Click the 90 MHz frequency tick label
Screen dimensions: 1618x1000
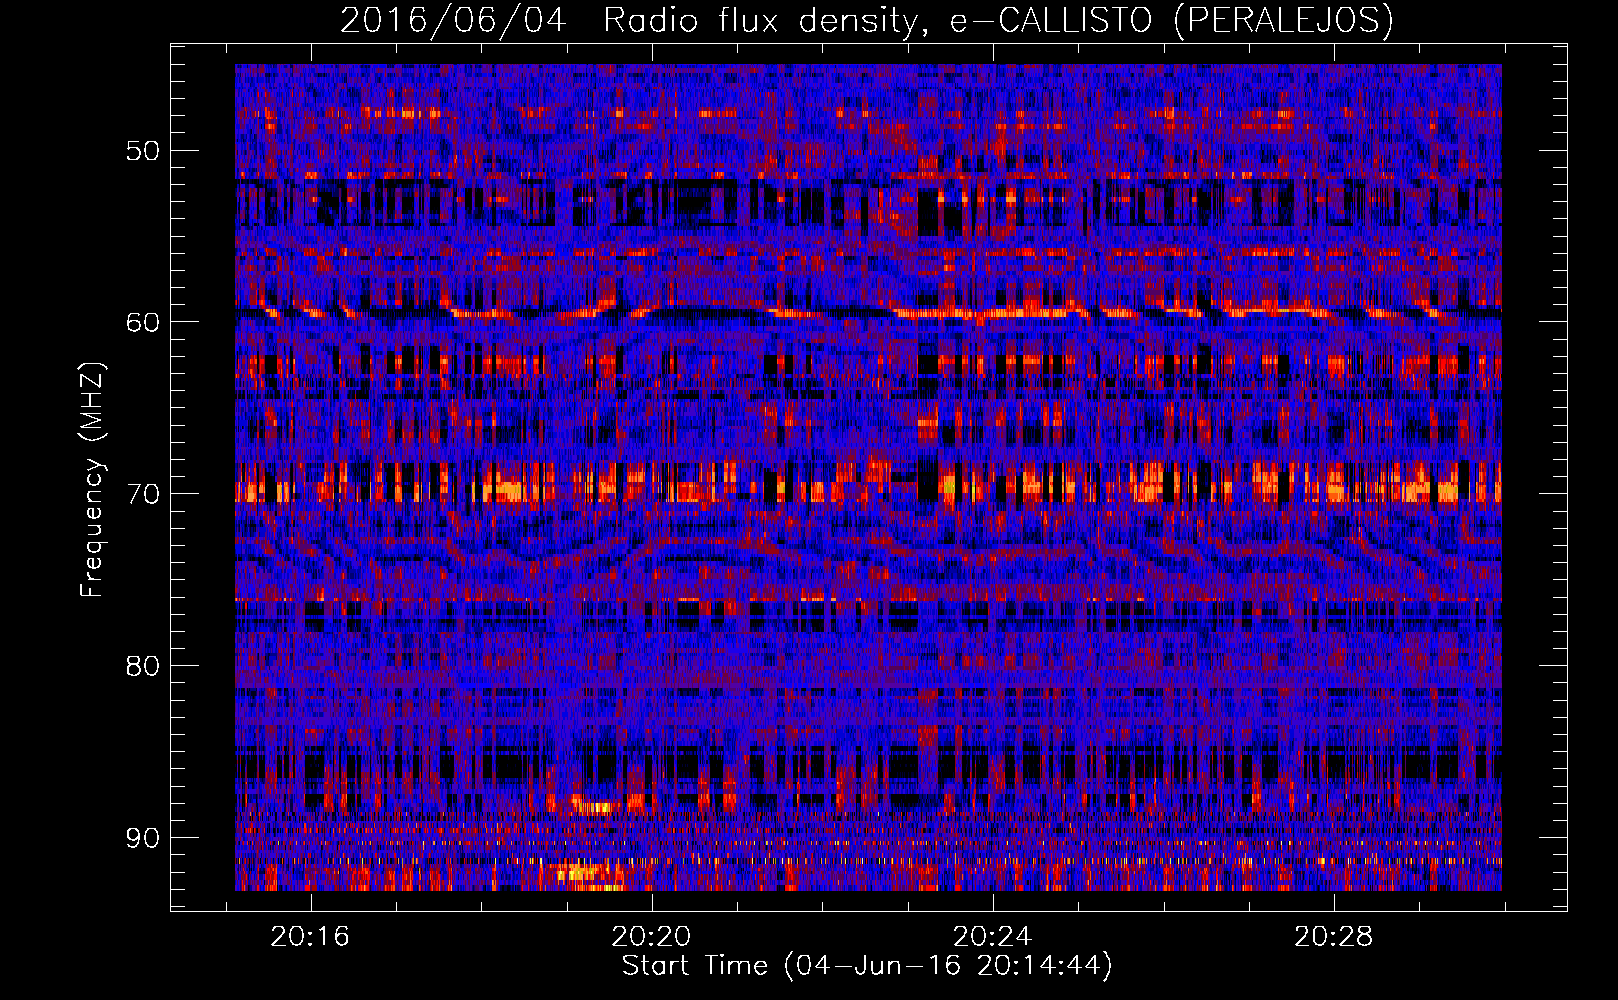click(x=142, y=837)
